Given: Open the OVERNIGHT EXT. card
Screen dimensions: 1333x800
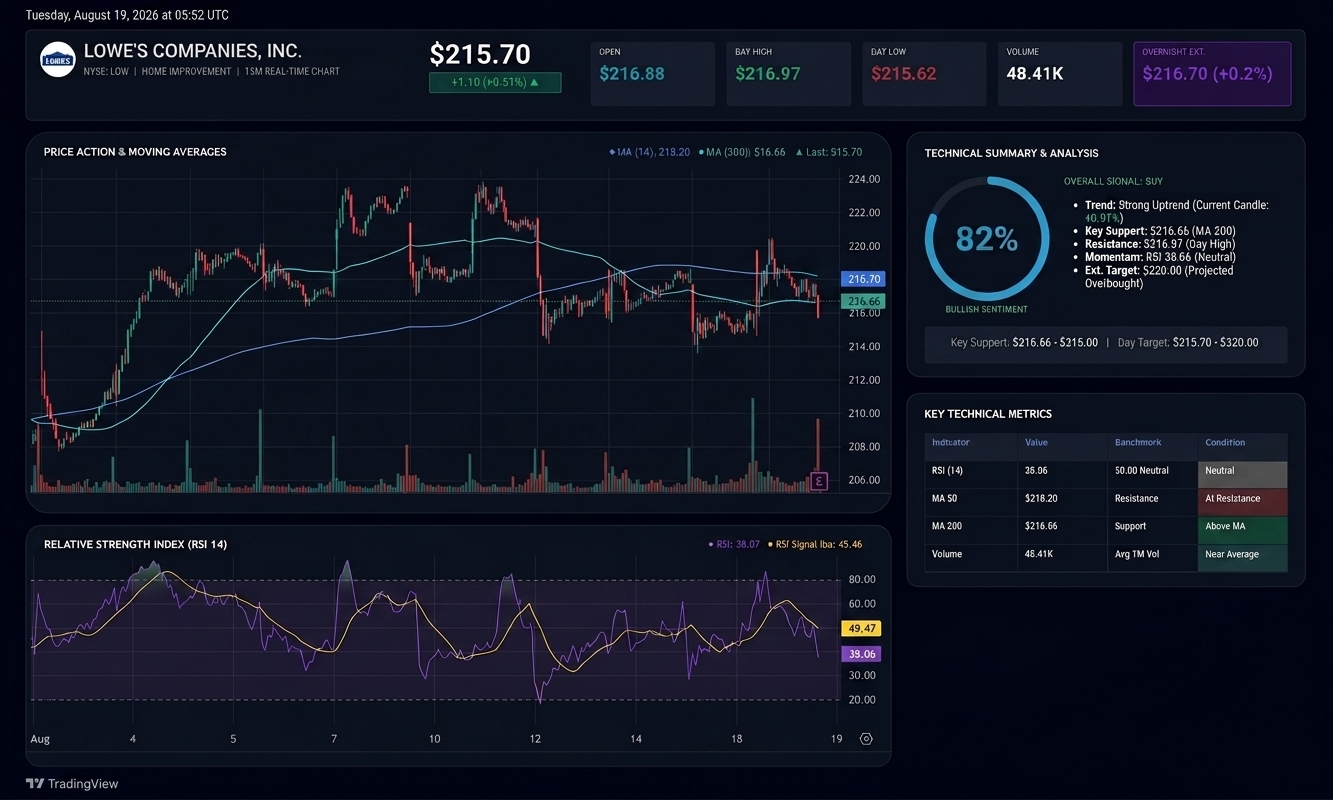Looking at the screenshot, I should 1212,74.
